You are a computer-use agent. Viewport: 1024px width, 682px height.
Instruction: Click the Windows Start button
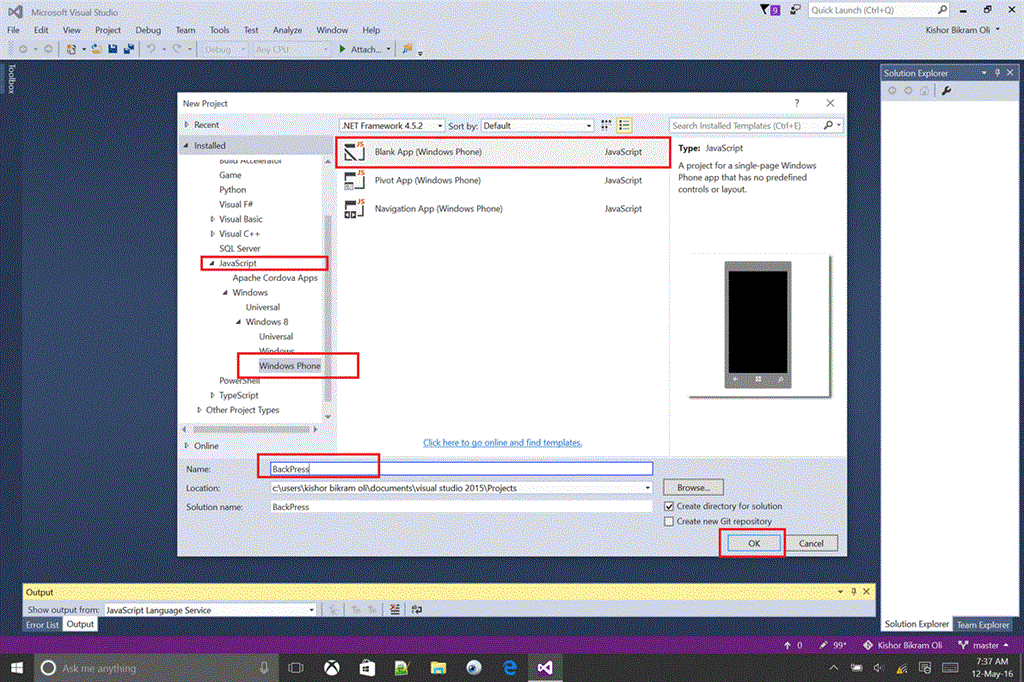pyautogui.click(x=17, y=668)
